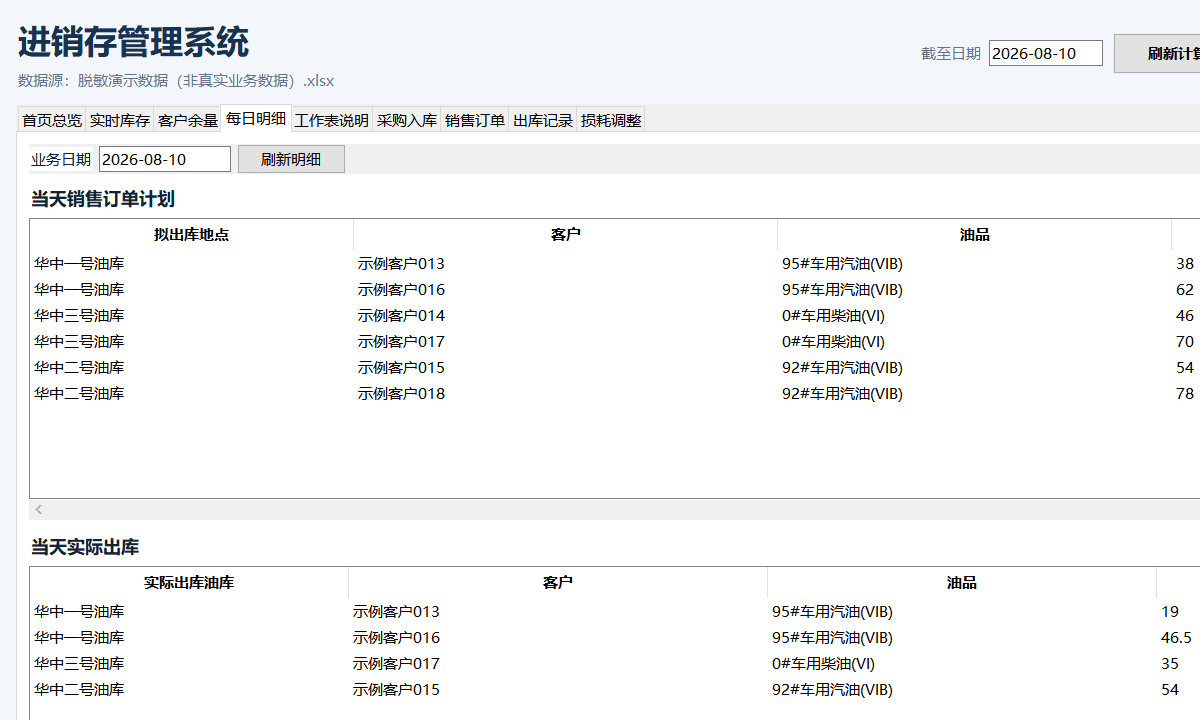1200x720 pixels.
Task: Click 92#车用汽油(VIB) for 示例客户018
Action: tap(842, 394)
